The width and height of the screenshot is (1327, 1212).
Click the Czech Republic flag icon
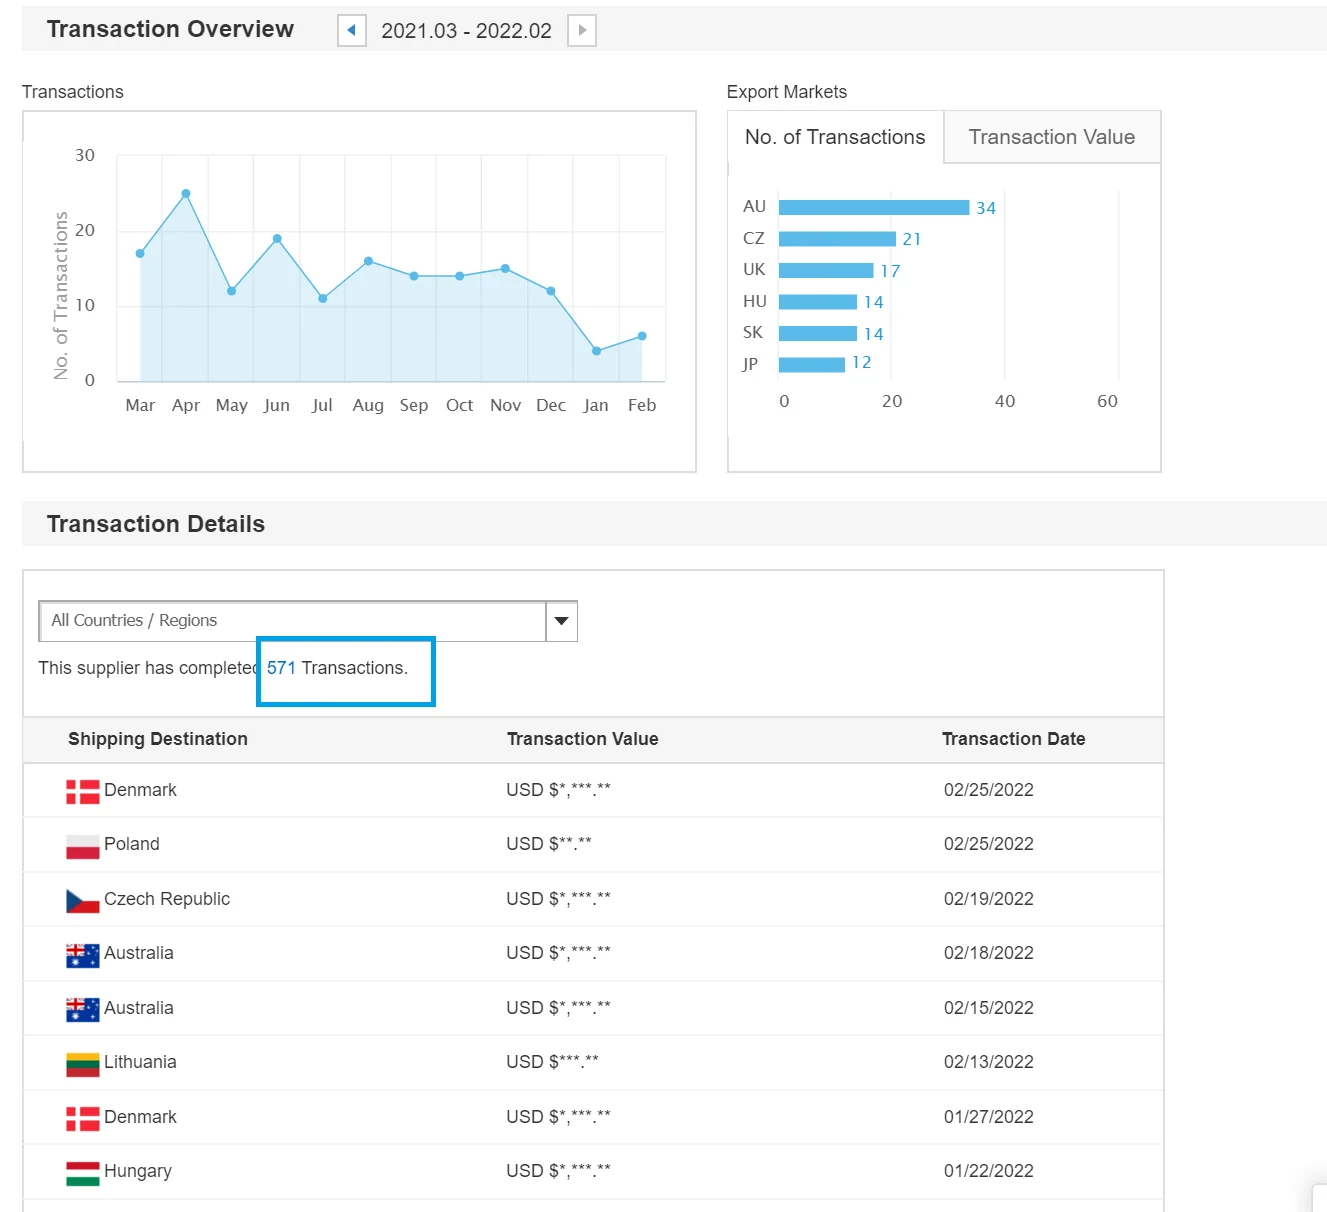pyautogui.click(x=82, y=900)
